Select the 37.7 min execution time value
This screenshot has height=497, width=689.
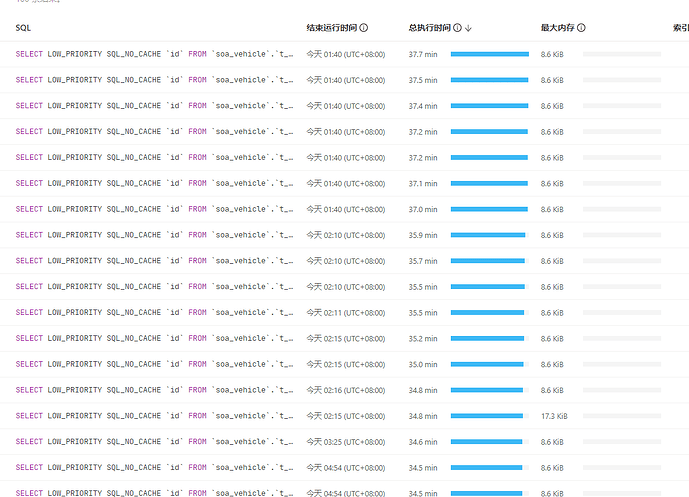pyautogui.click(x=423, y=54)
